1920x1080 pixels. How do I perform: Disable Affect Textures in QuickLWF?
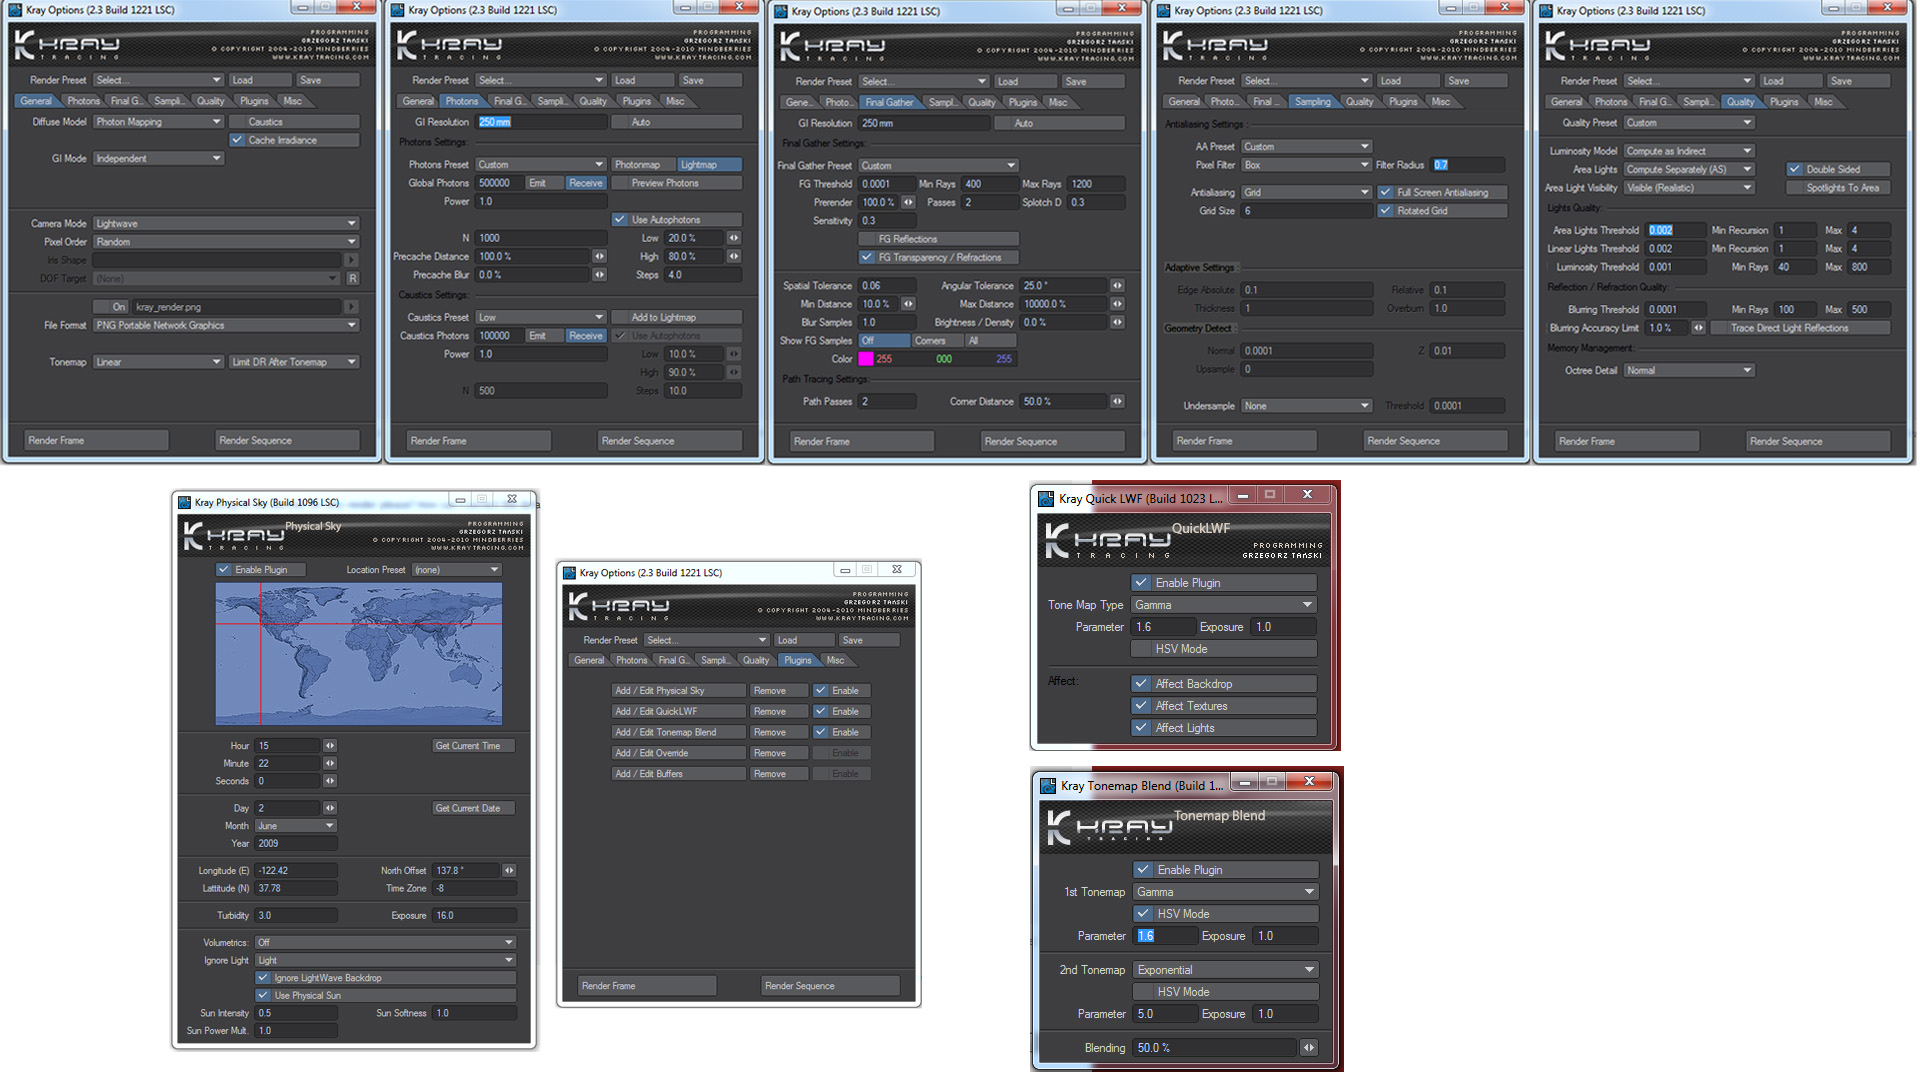coord(1141,706)
